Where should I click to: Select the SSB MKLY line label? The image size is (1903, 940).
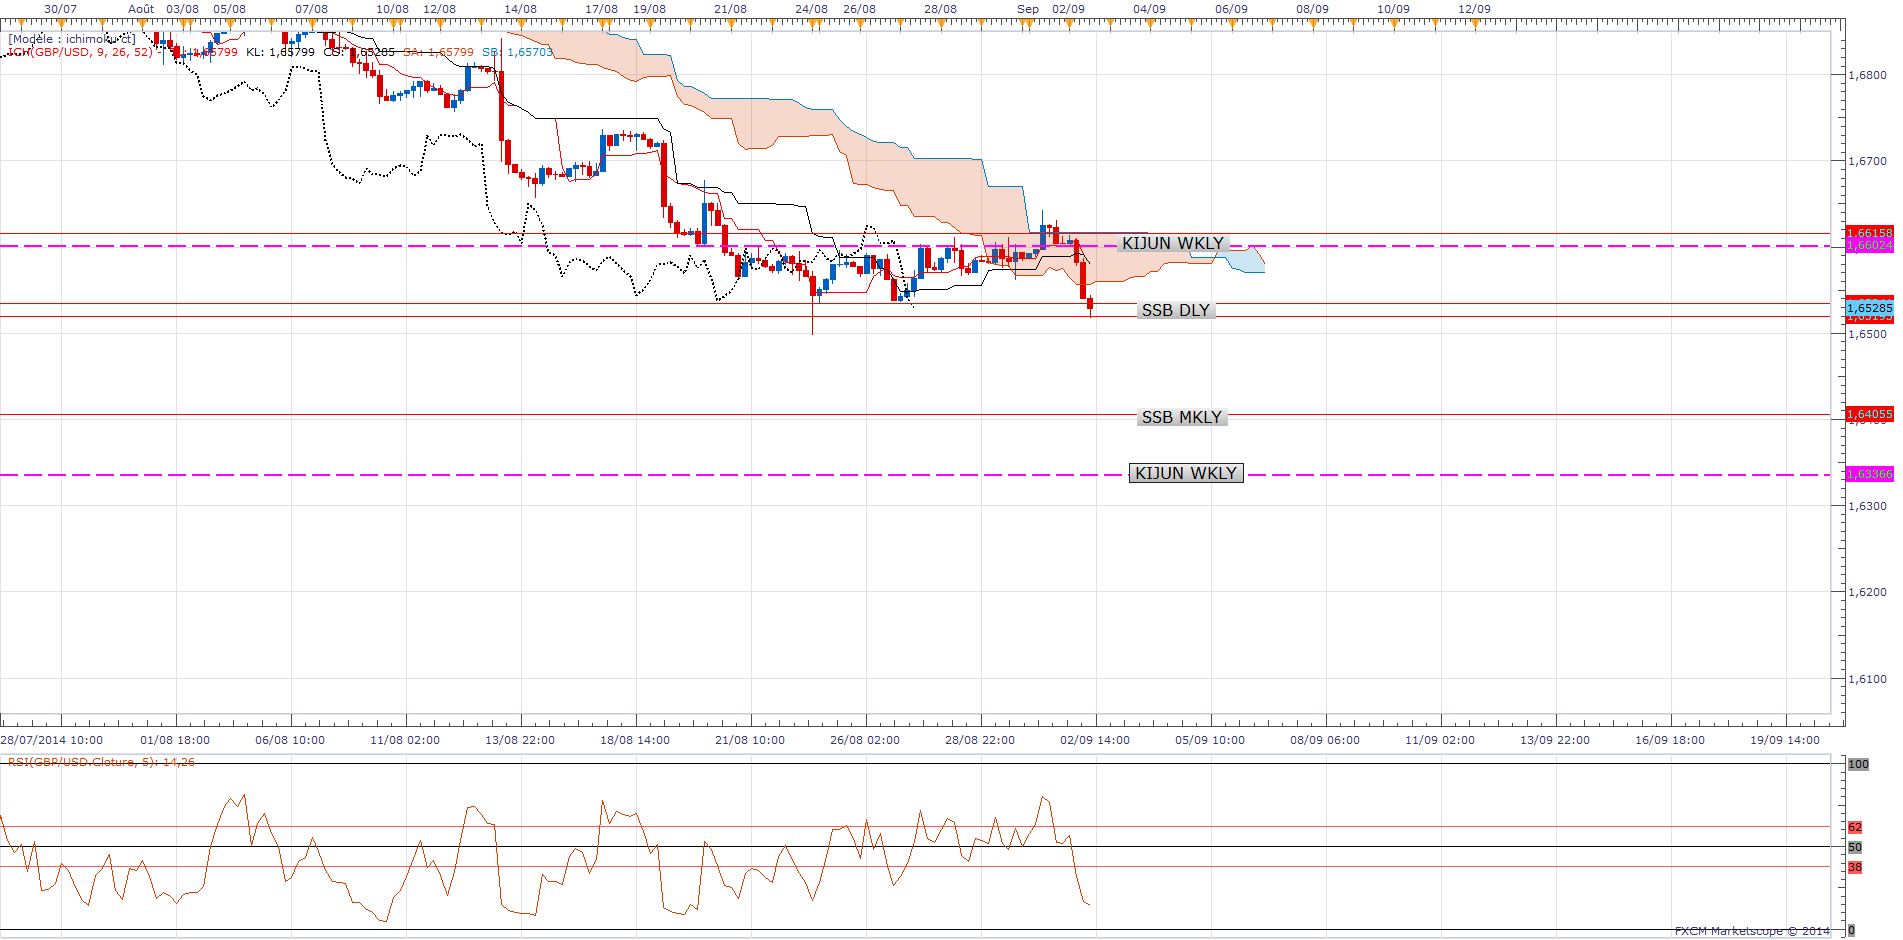1182,417
